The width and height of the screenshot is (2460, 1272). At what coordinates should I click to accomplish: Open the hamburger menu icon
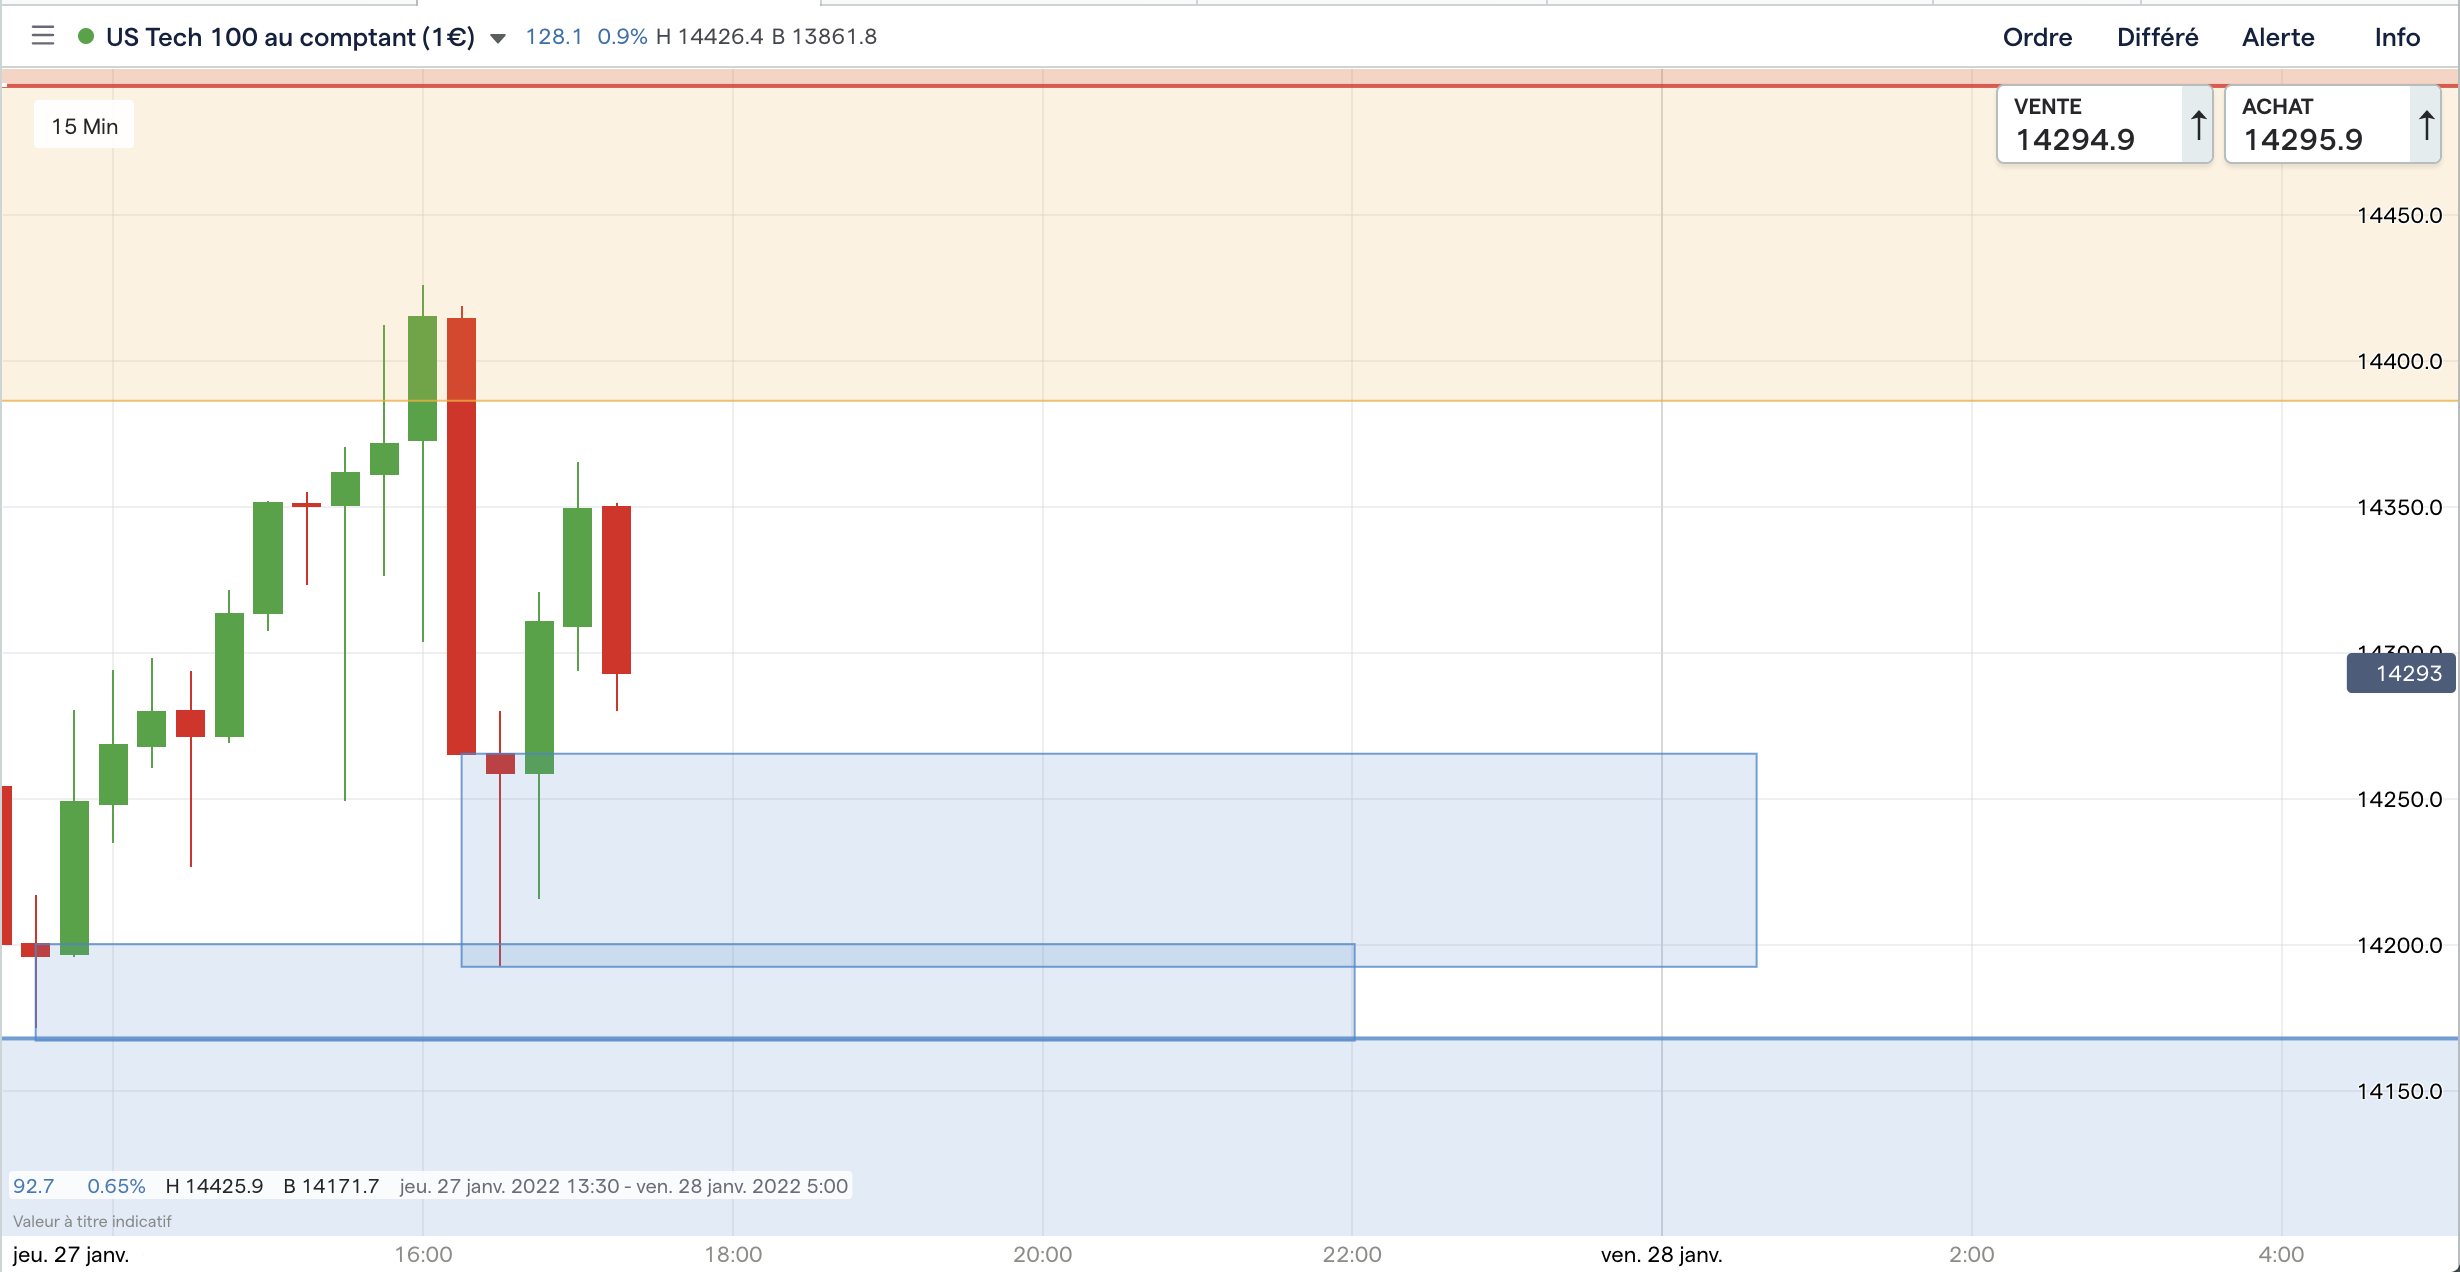click(x=42, y=37)
